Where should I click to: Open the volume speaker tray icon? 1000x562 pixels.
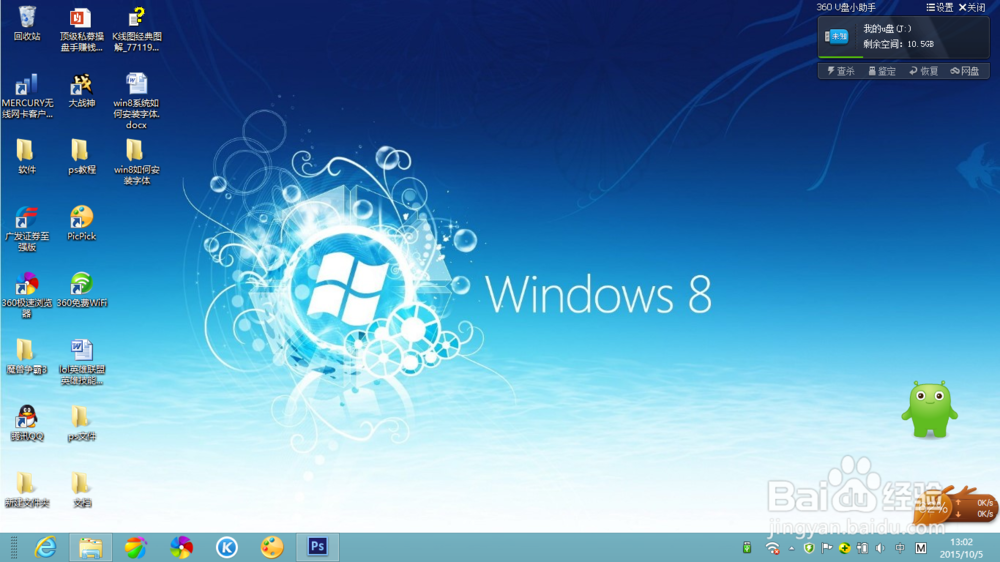tap(880, 548)
